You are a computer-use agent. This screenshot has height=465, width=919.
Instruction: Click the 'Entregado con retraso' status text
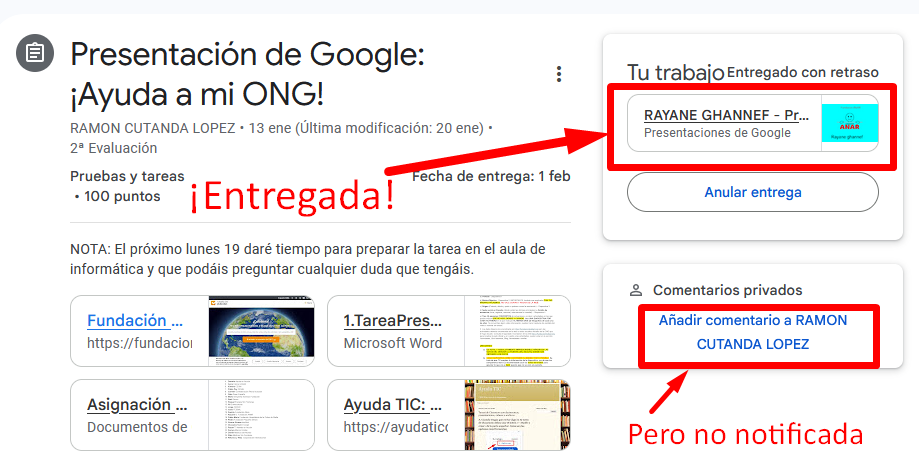click(x=802, y=72)
